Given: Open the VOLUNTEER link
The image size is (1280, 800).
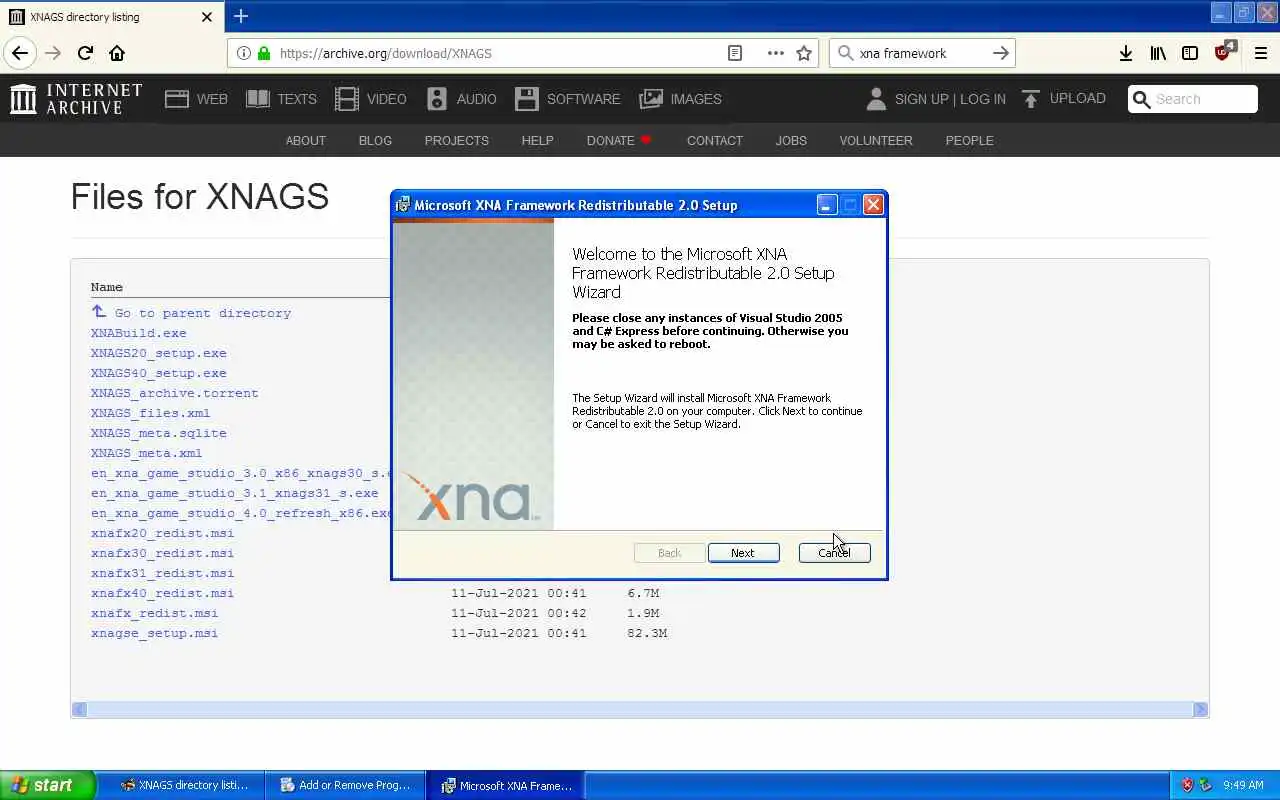Looking at the screenshot, I should 876,140.
